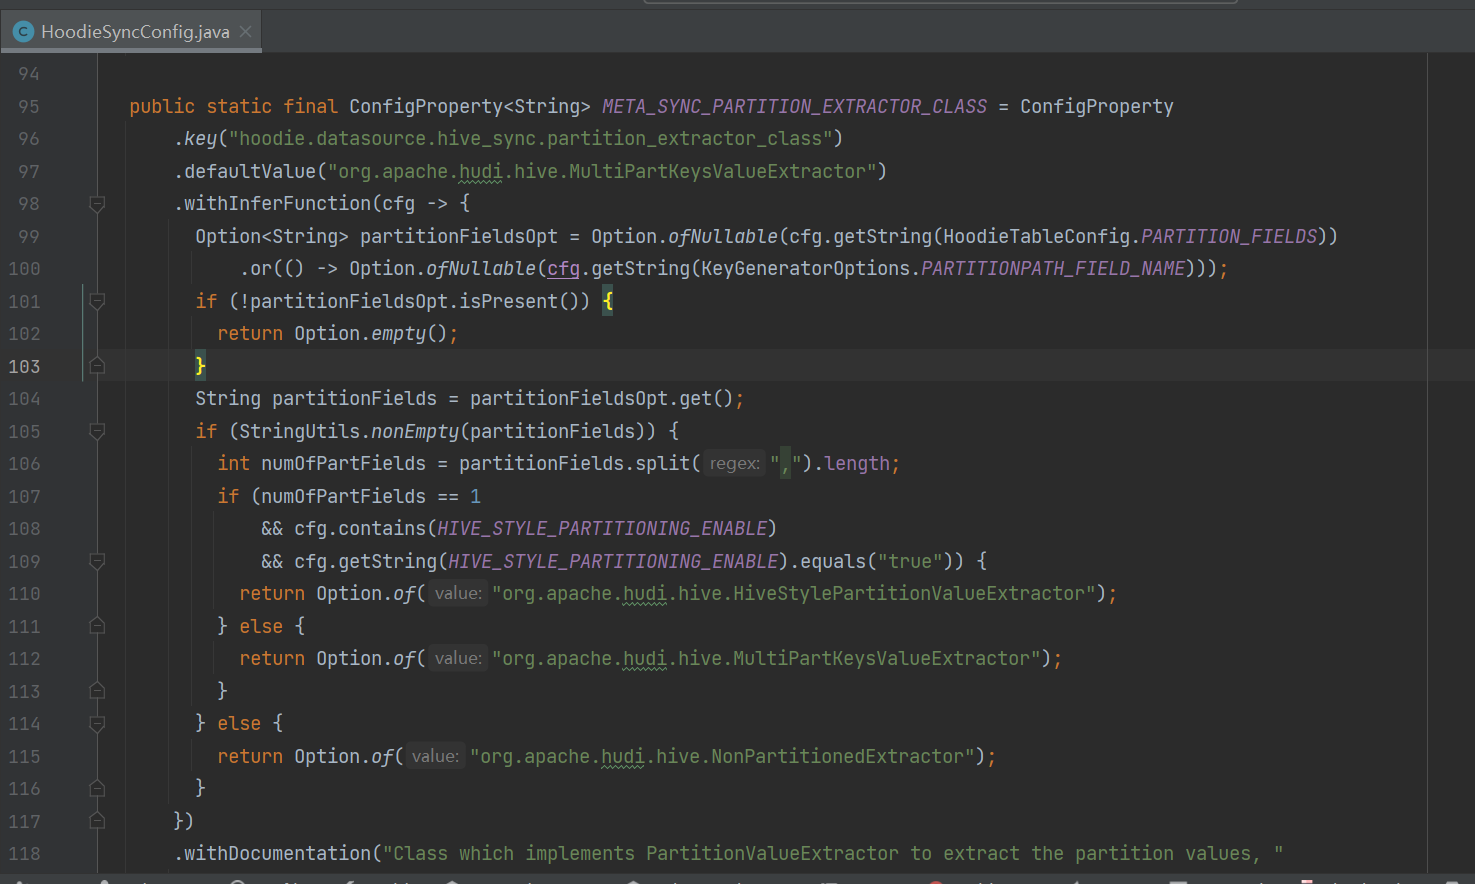The height and width of the screenshot is (884, 1475).
Task: Collapse the else block fold marker on line 114
Action: pos(97,723)
